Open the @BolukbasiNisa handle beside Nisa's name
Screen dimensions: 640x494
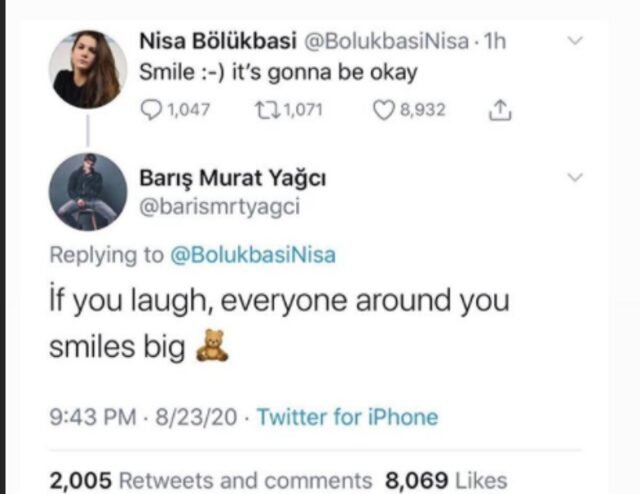tap(383, 43)
